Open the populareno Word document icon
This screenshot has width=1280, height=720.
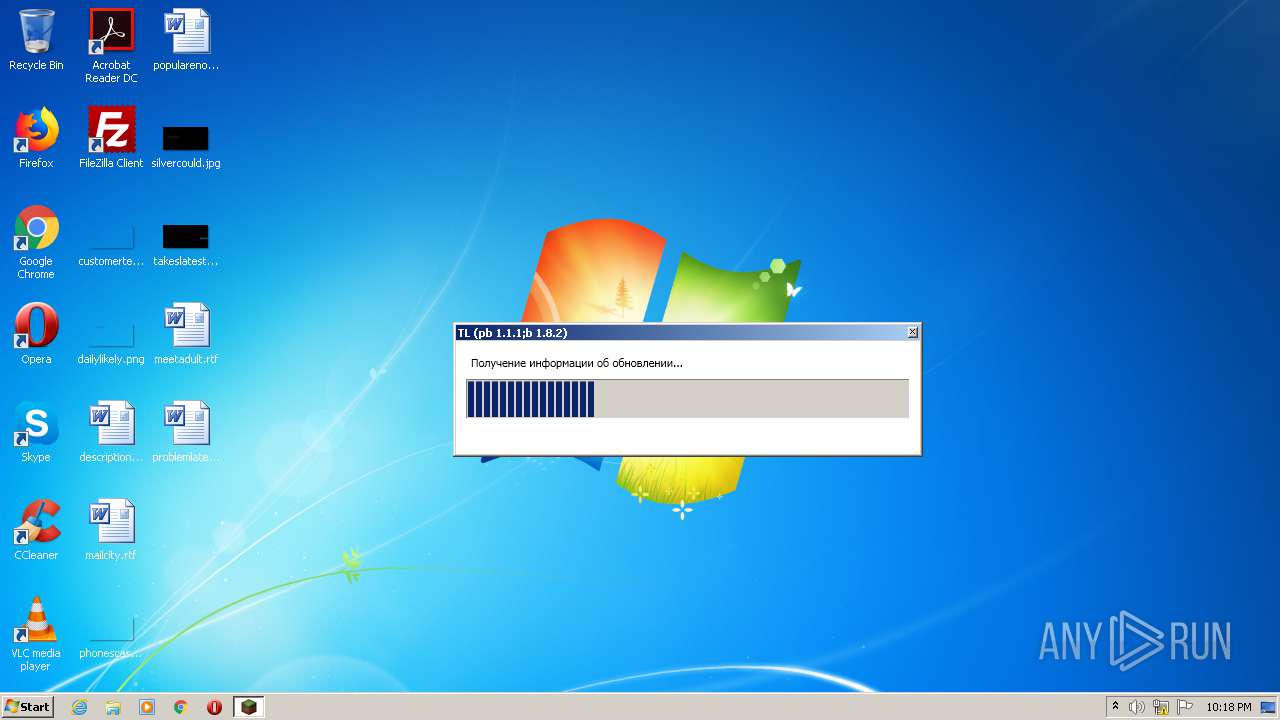[x=186, y=40]
